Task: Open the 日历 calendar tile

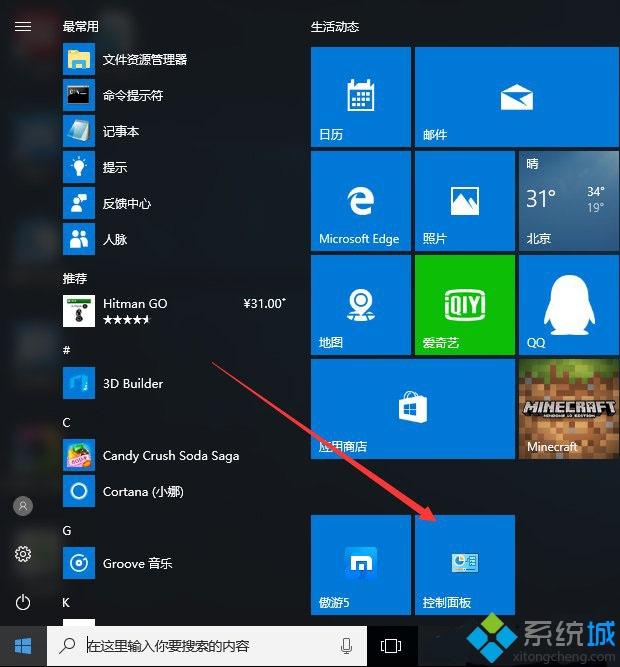Action: point(361,97)
